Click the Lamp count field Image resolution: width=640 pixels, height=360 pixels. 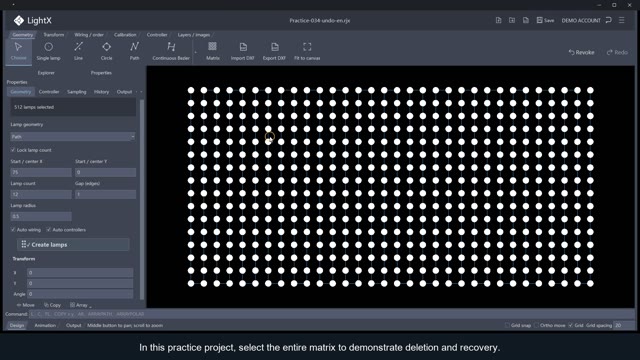point(41,194)
